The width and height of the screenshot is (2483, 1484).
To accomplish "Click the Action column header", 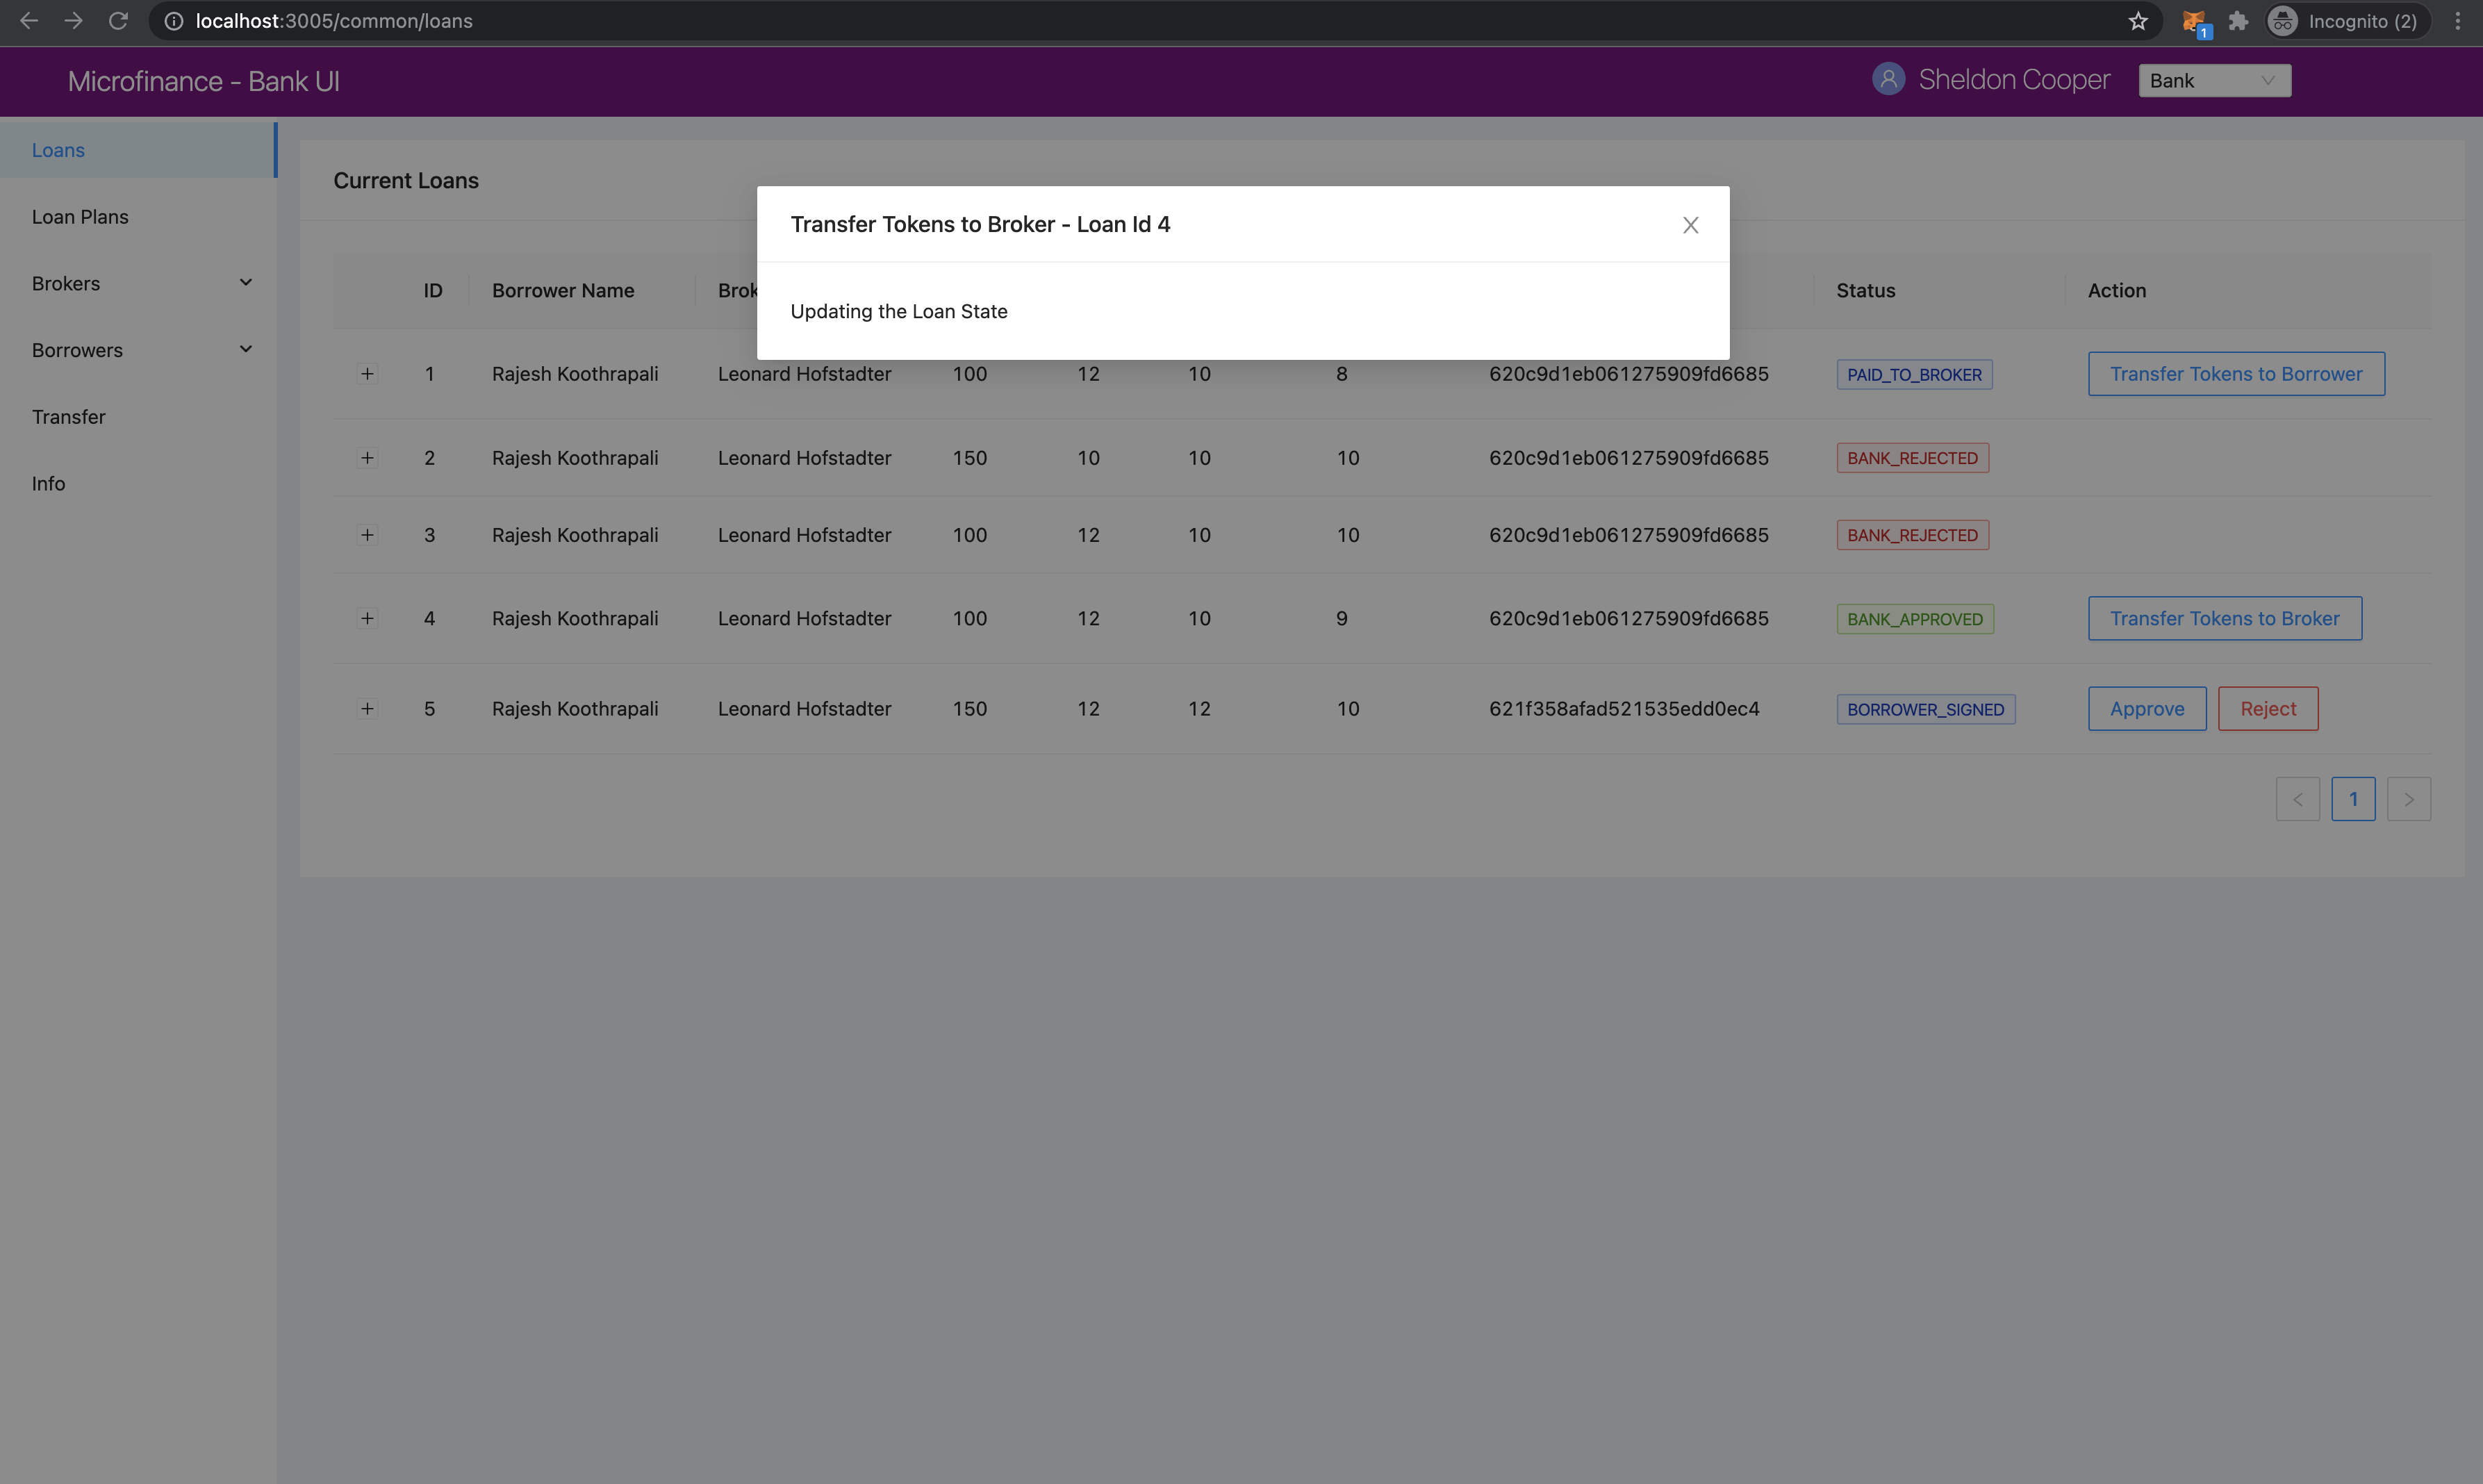I will click(2116, 291).
